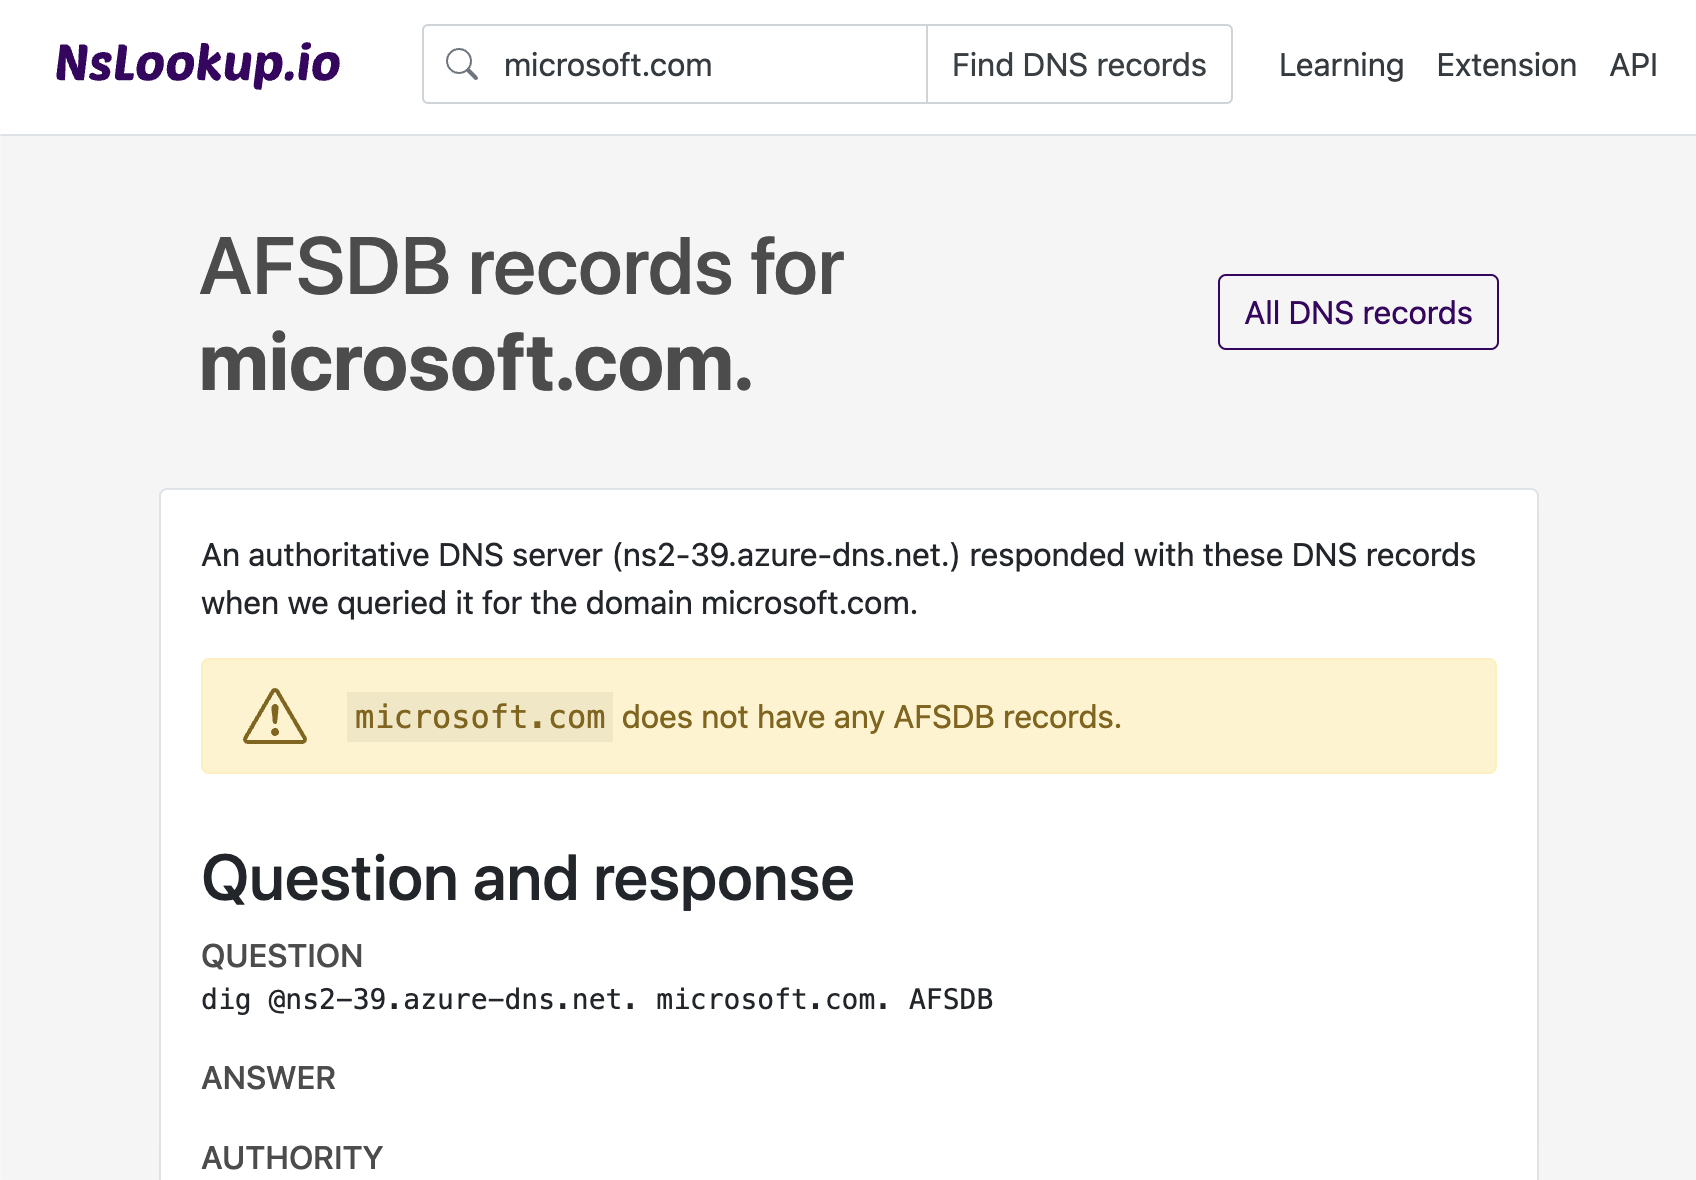Image resolution: width=1696 pixels, height=1180 pixels.
Task: Select the highlighted microsoft.com text in warning
Action: click(479, 716)
